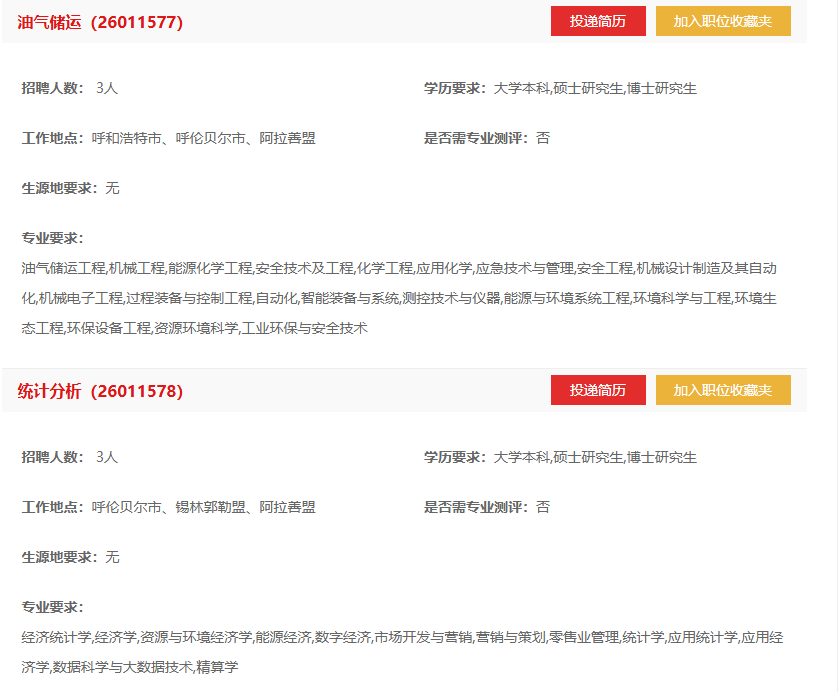838x692 pixels.
Task: Open the 统计分析 (26011578) job title
Action: click(100, 391)
